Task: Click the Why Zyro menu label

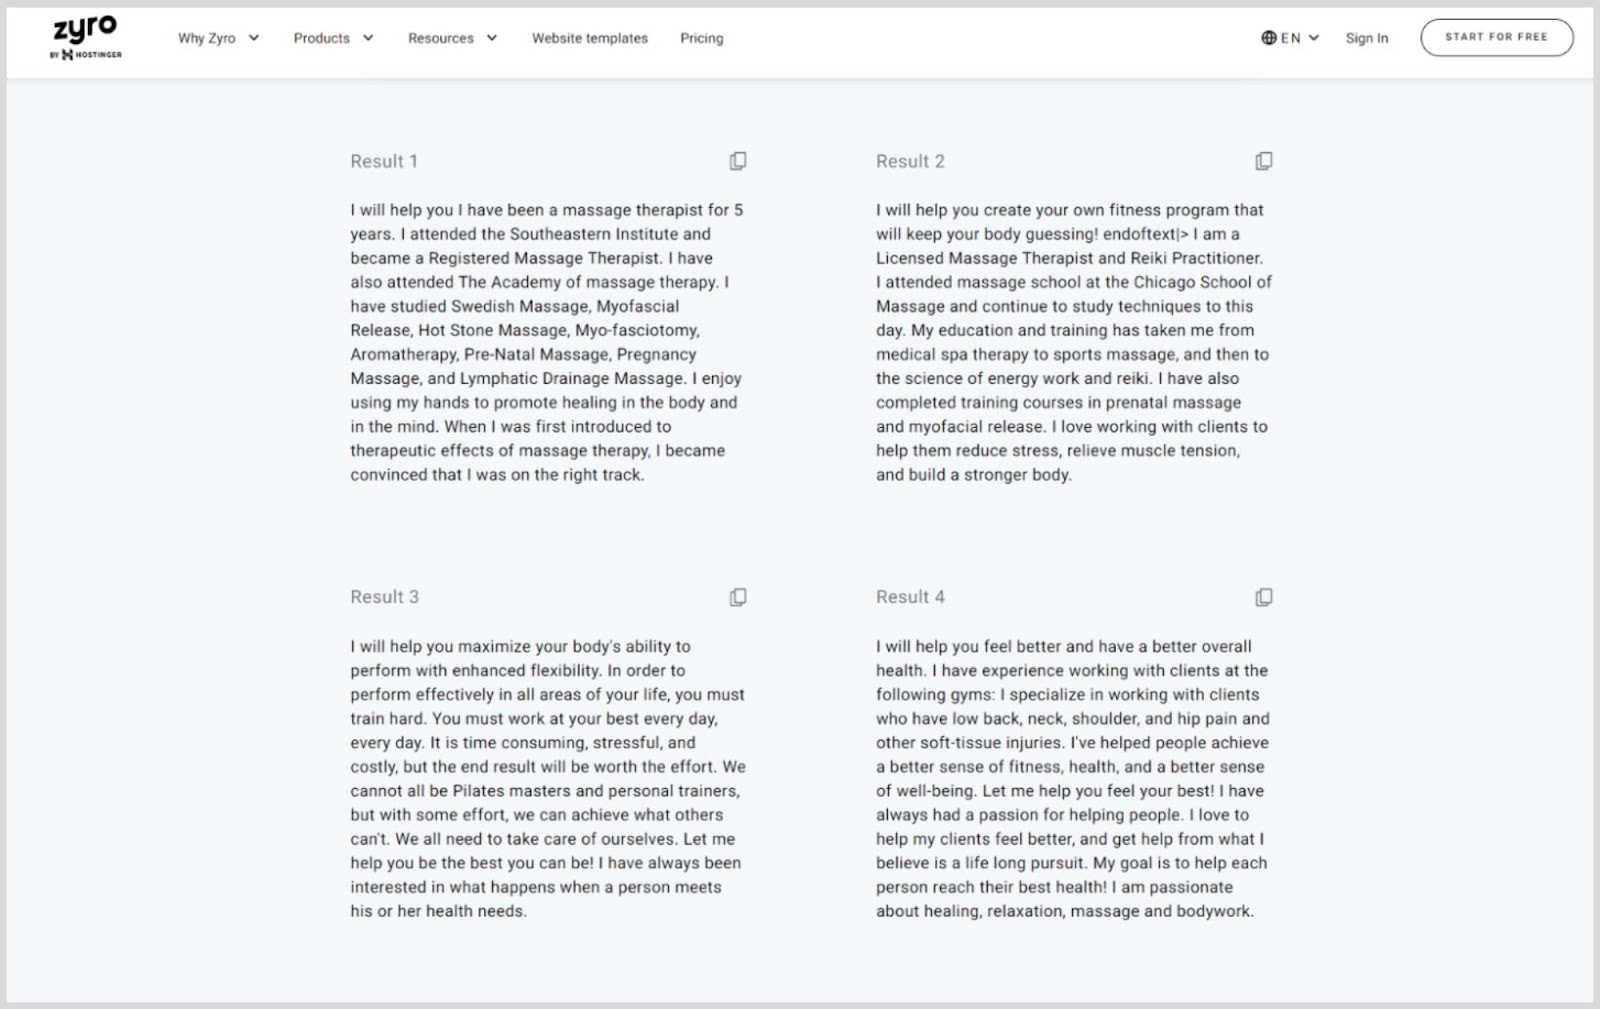Action: pos(208,38)
